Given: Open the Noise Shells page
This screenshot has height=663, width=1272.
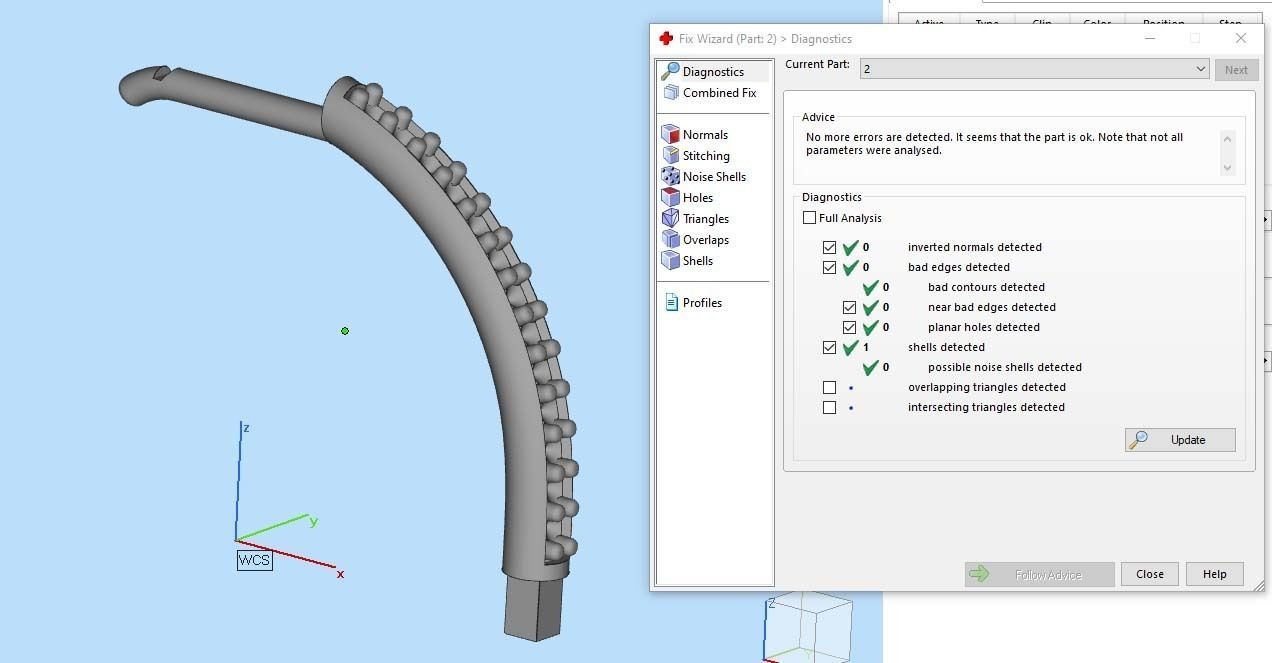Looking at the screenshot, I should [x=704, y=177].
